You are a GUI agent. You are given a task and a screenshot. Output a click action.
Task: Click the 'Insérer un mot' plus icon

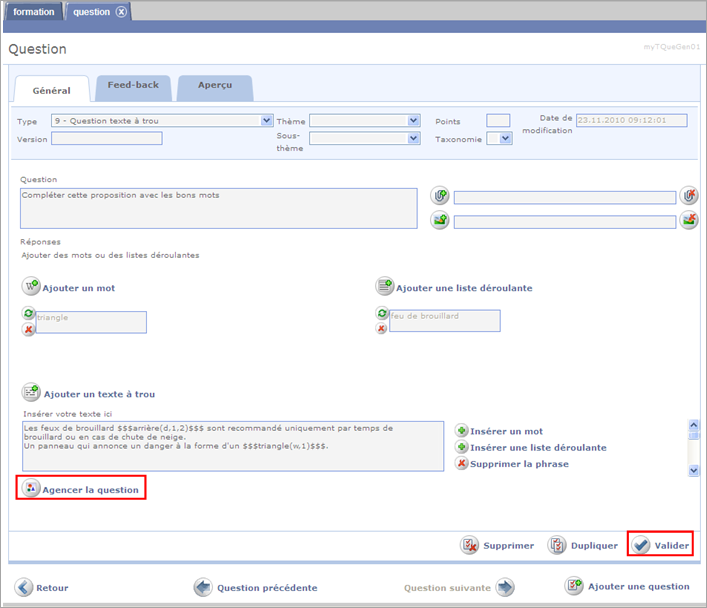pos(461,431)
